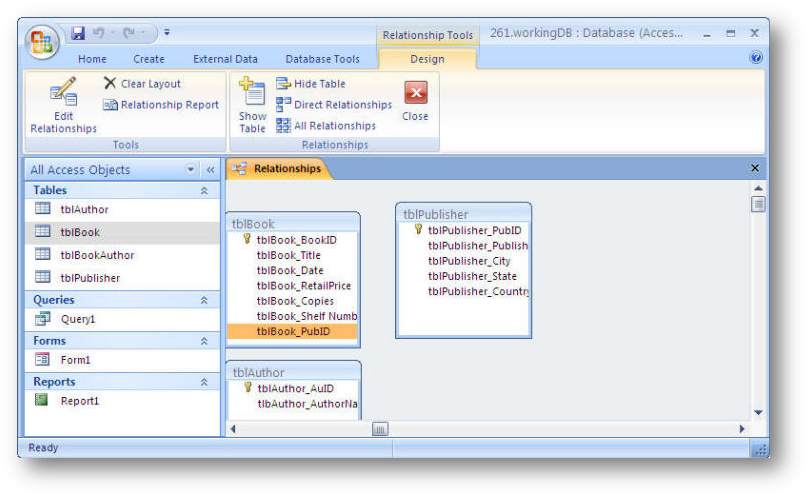Click Clear Layout in Tools group

pos(142,83)
